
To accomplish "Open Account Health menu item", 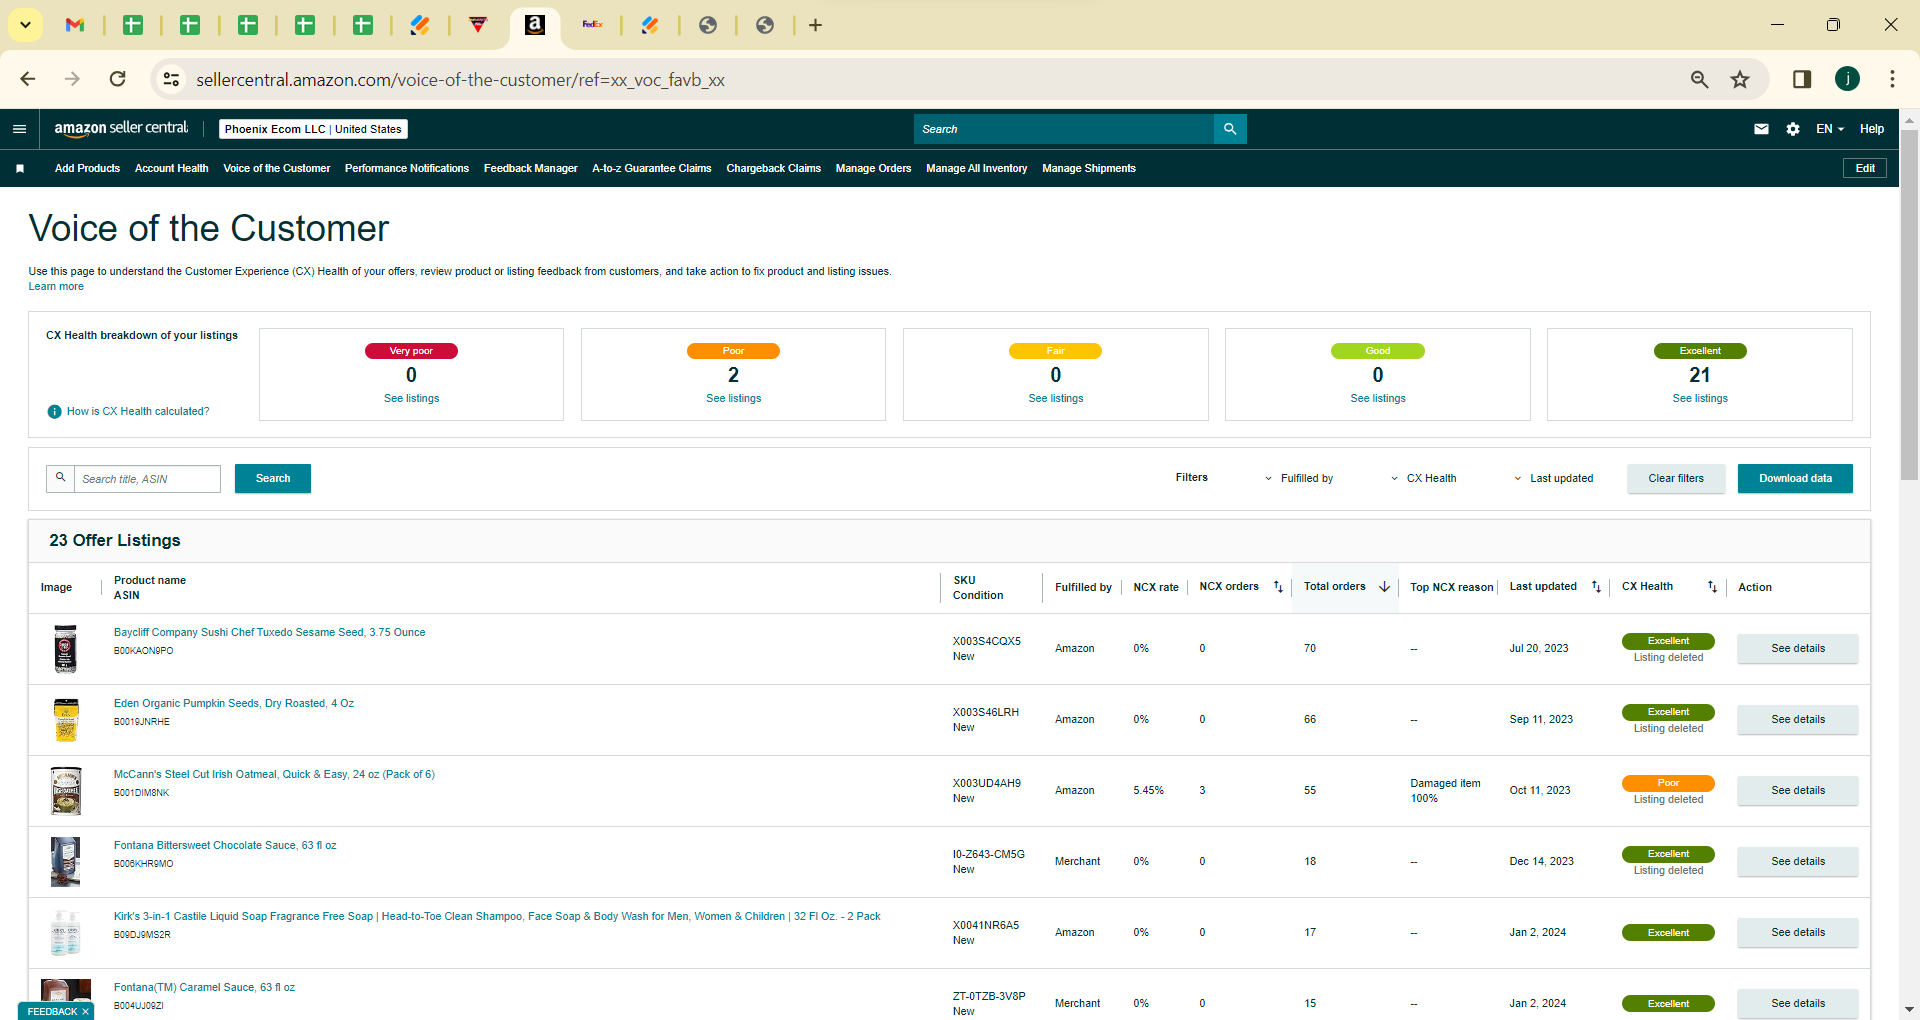I will pos(172,168).
